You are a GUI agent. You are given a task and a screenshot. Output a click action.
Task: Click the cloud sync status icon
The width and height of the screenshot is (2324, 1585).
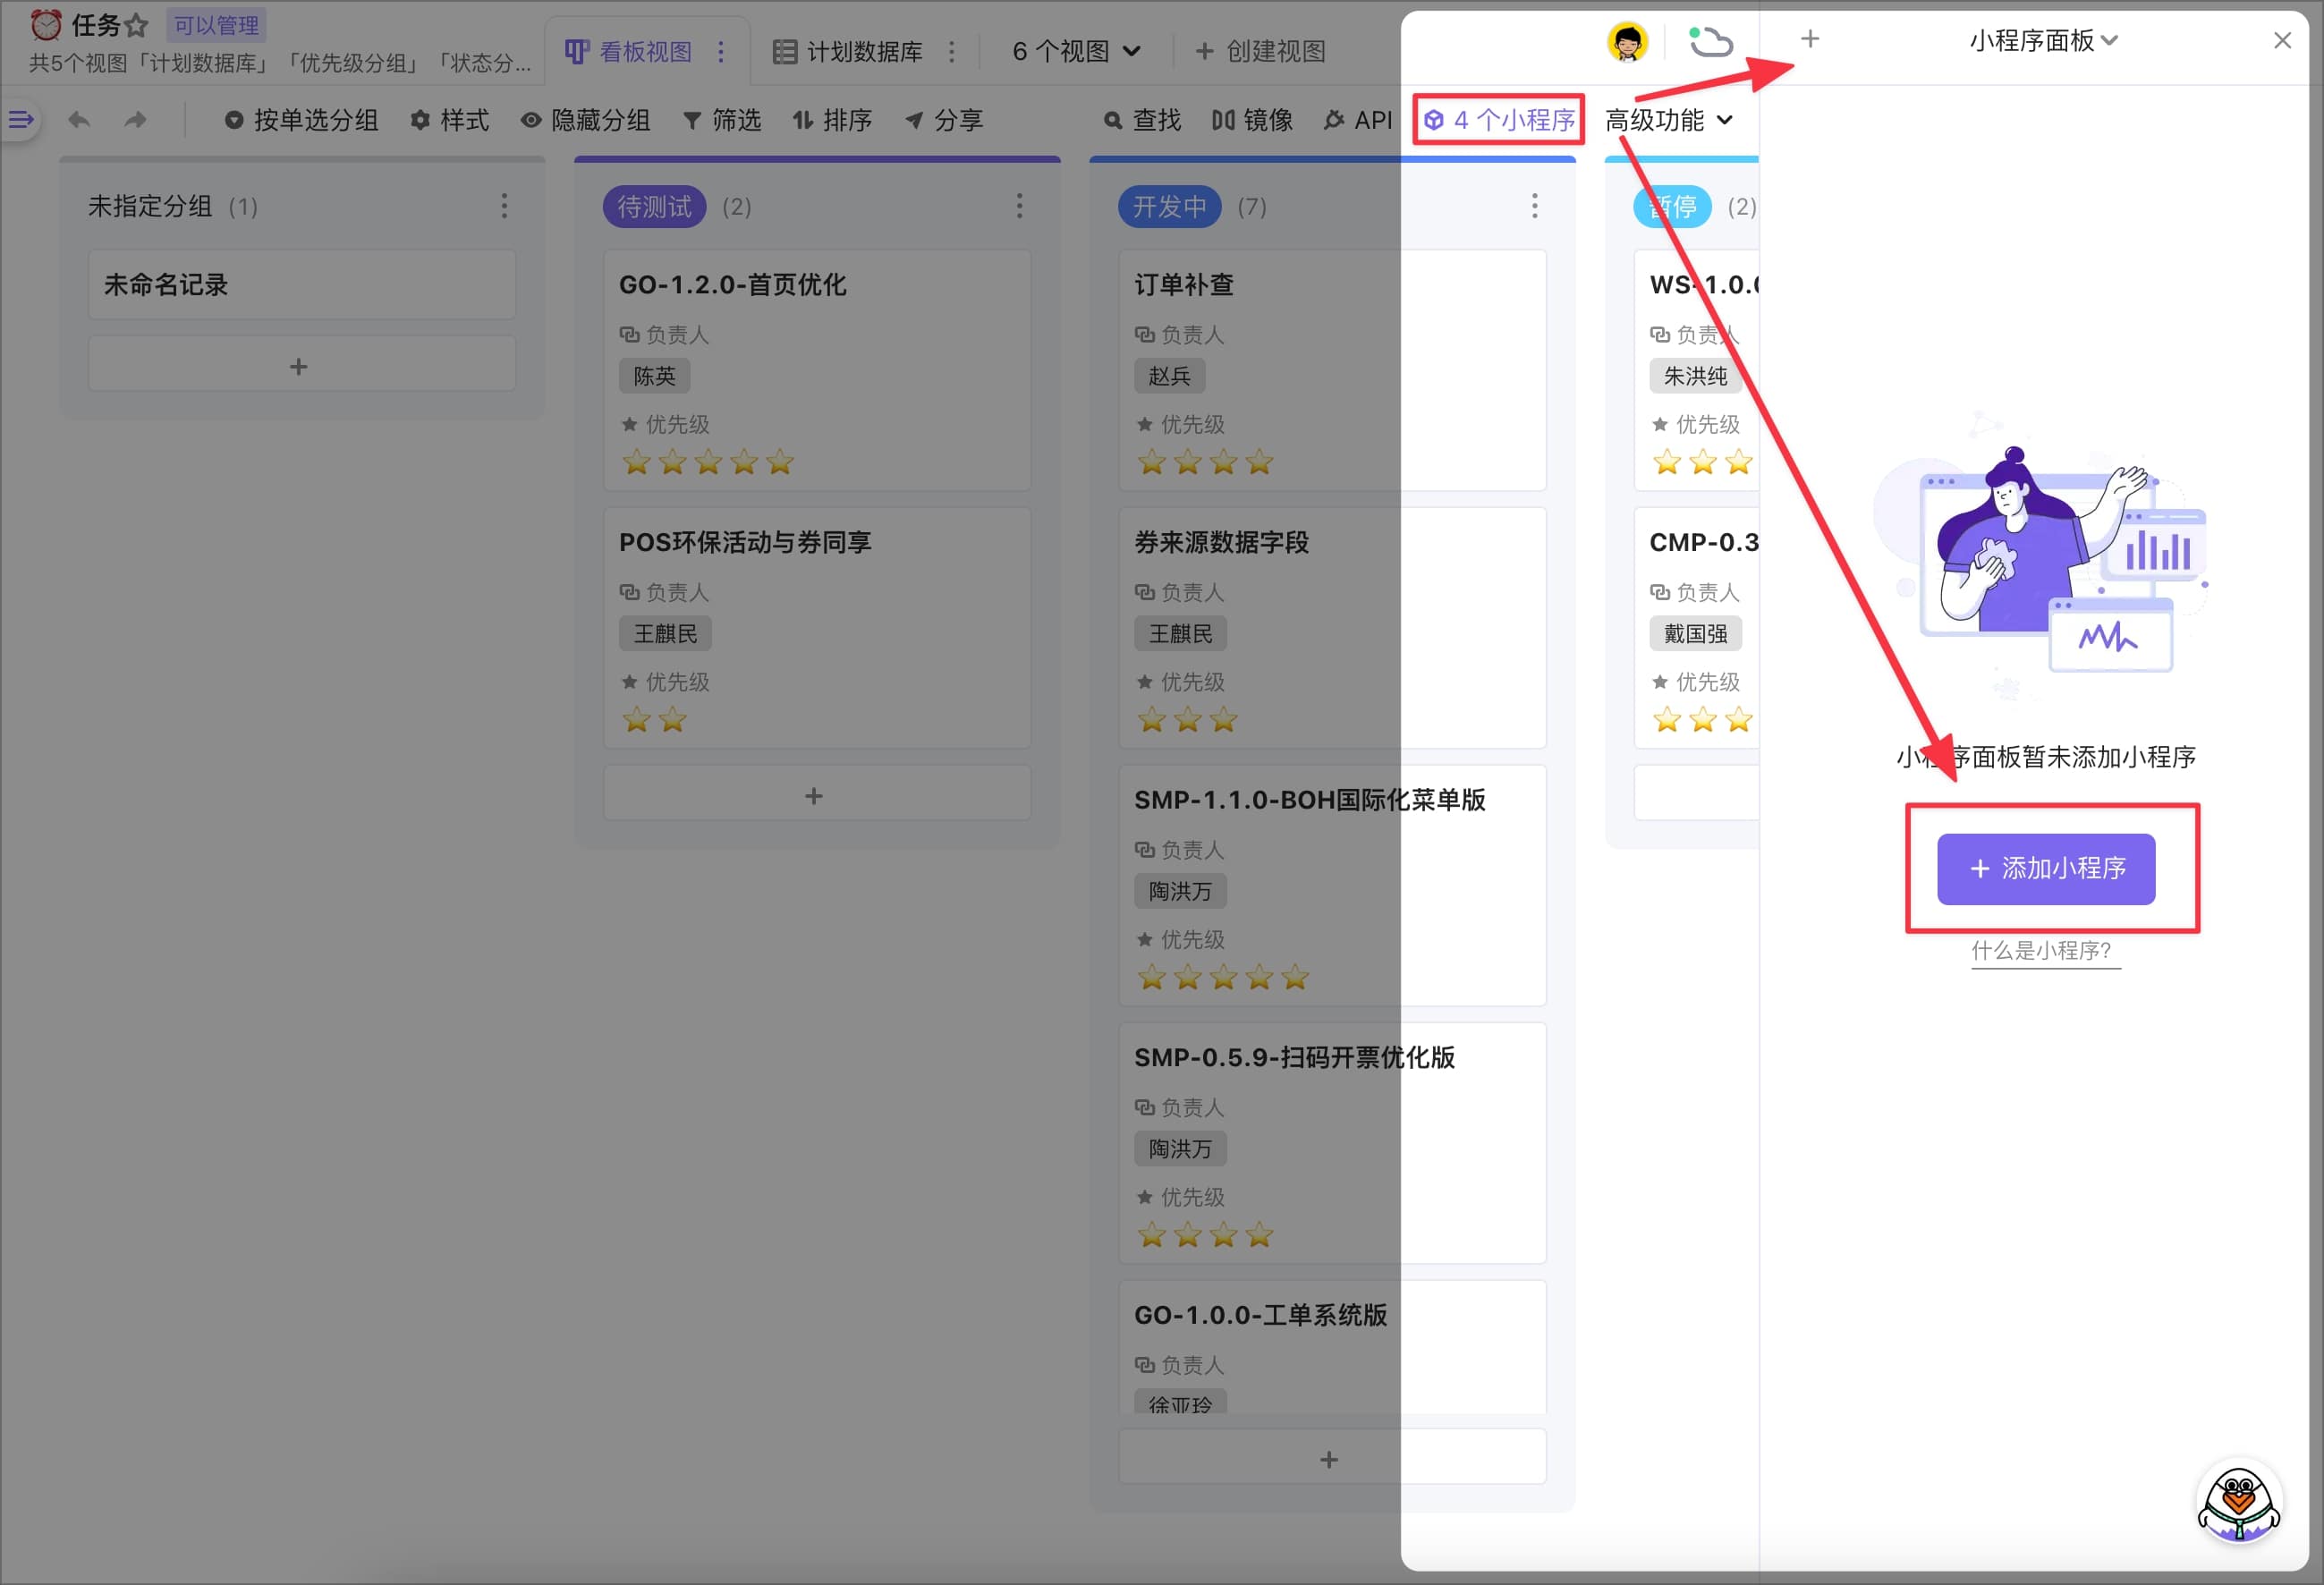1710,42
